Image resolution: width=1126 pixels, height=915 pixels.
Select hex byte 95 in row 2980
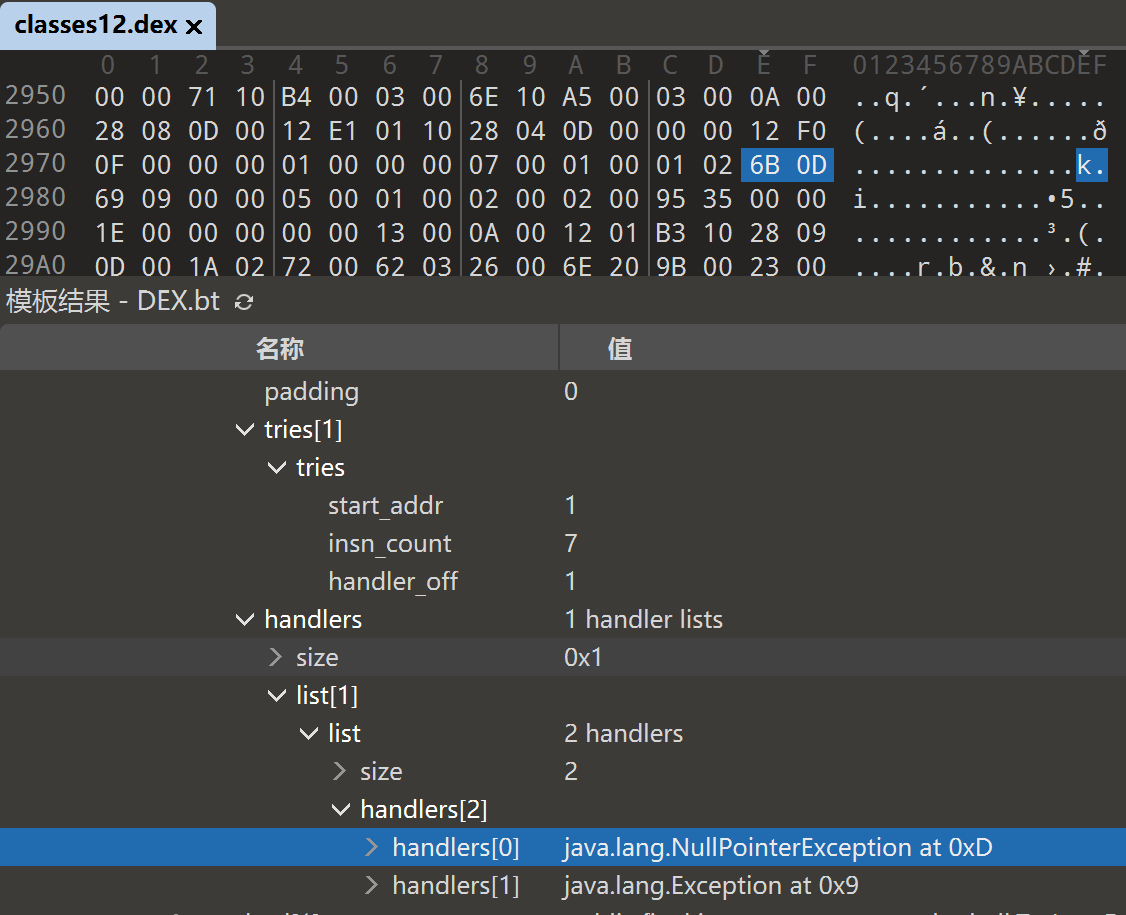(x=670, y=199)
